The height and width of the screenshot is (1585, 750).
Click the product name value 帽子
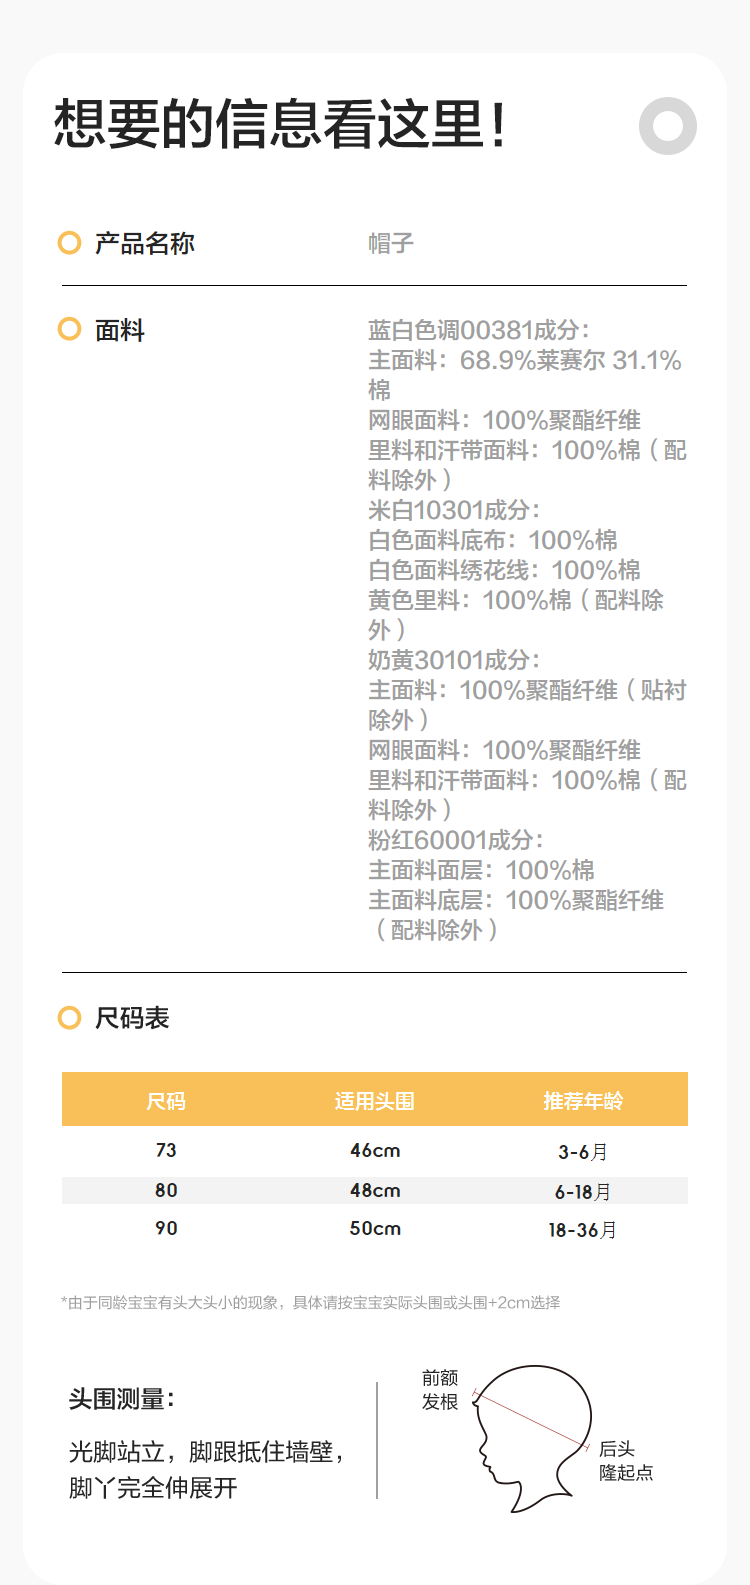[x=391, y=243]
